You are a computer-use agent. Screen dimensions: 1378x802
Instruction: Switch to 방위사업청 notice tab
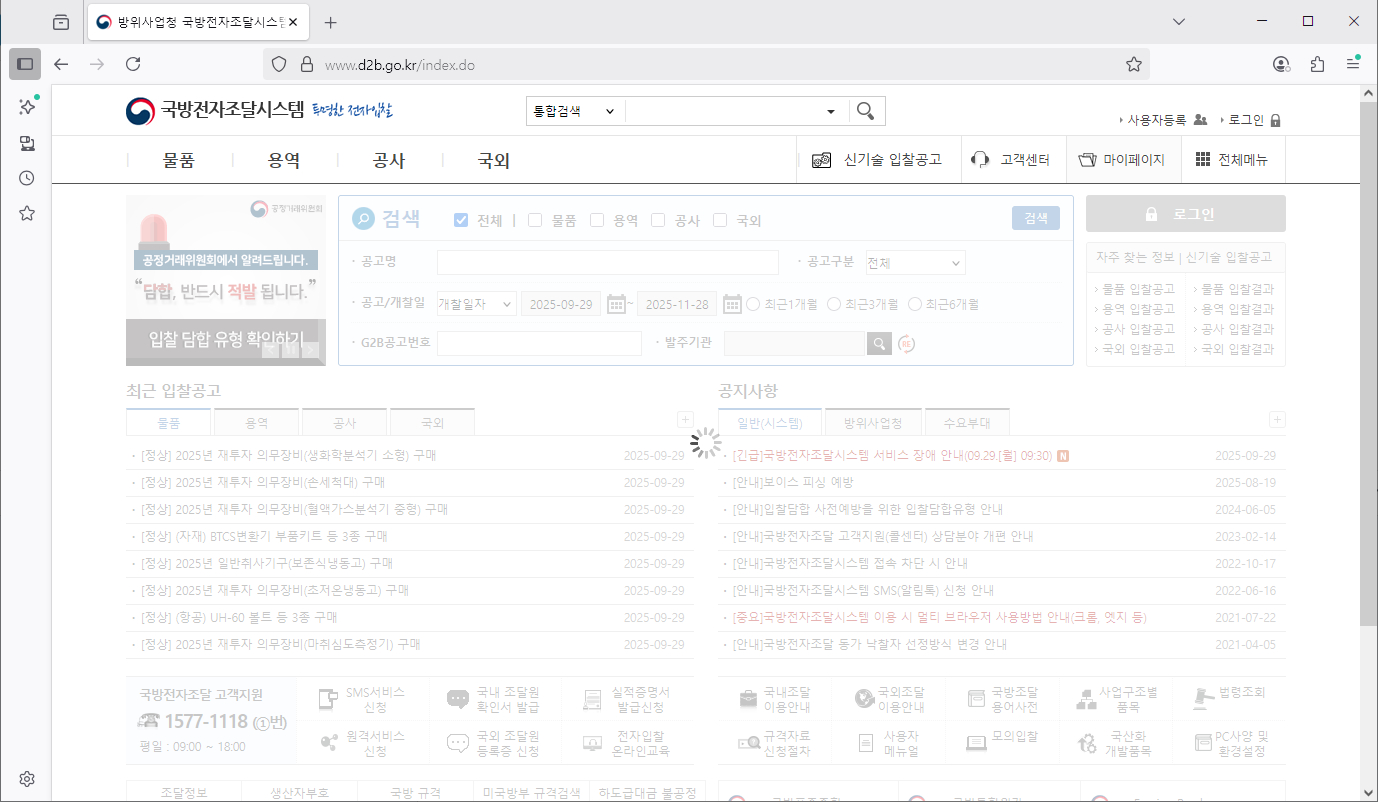click(873, 423)
